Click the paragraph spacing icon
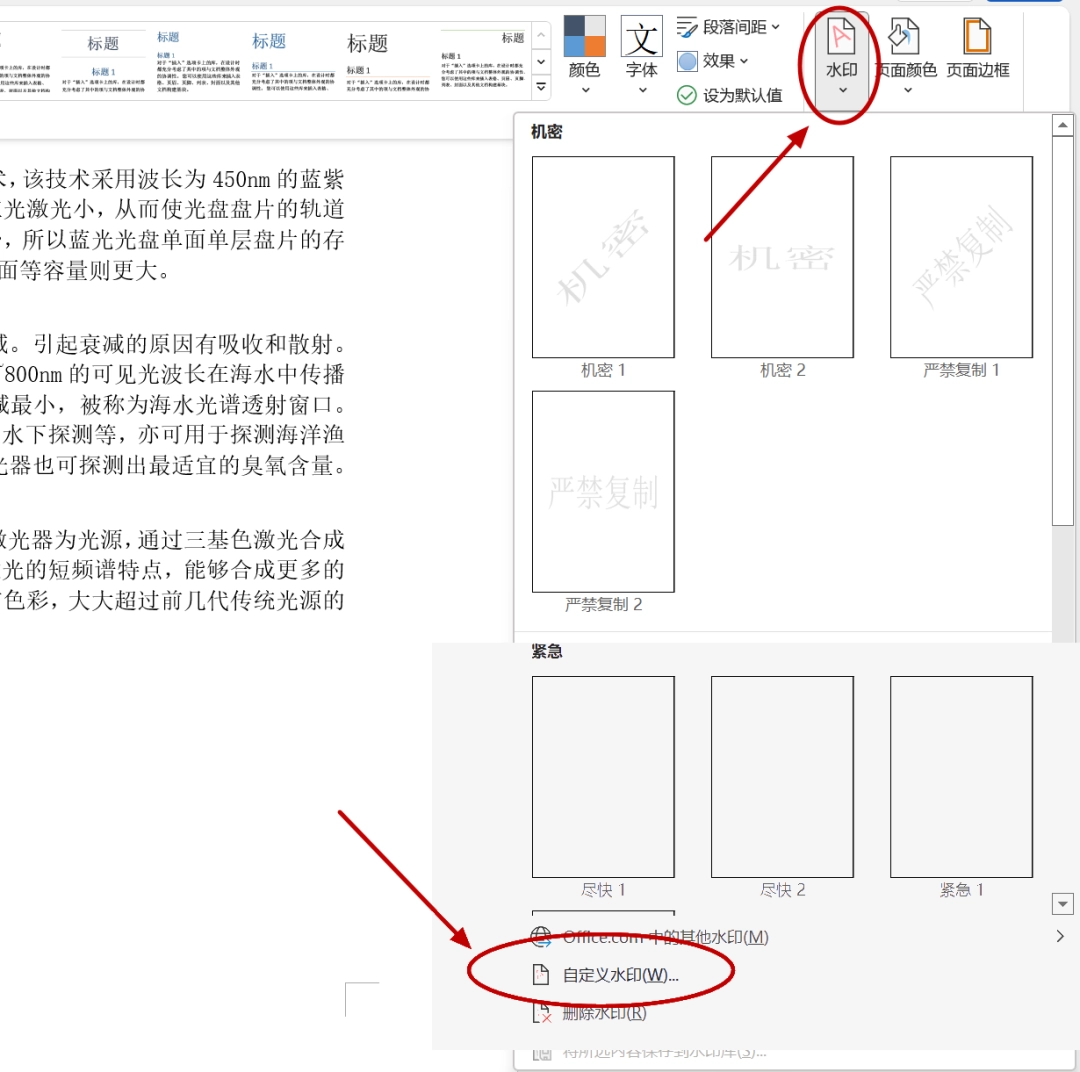The width and height of the screenshot is (1080, 1072). coord(687,27)
